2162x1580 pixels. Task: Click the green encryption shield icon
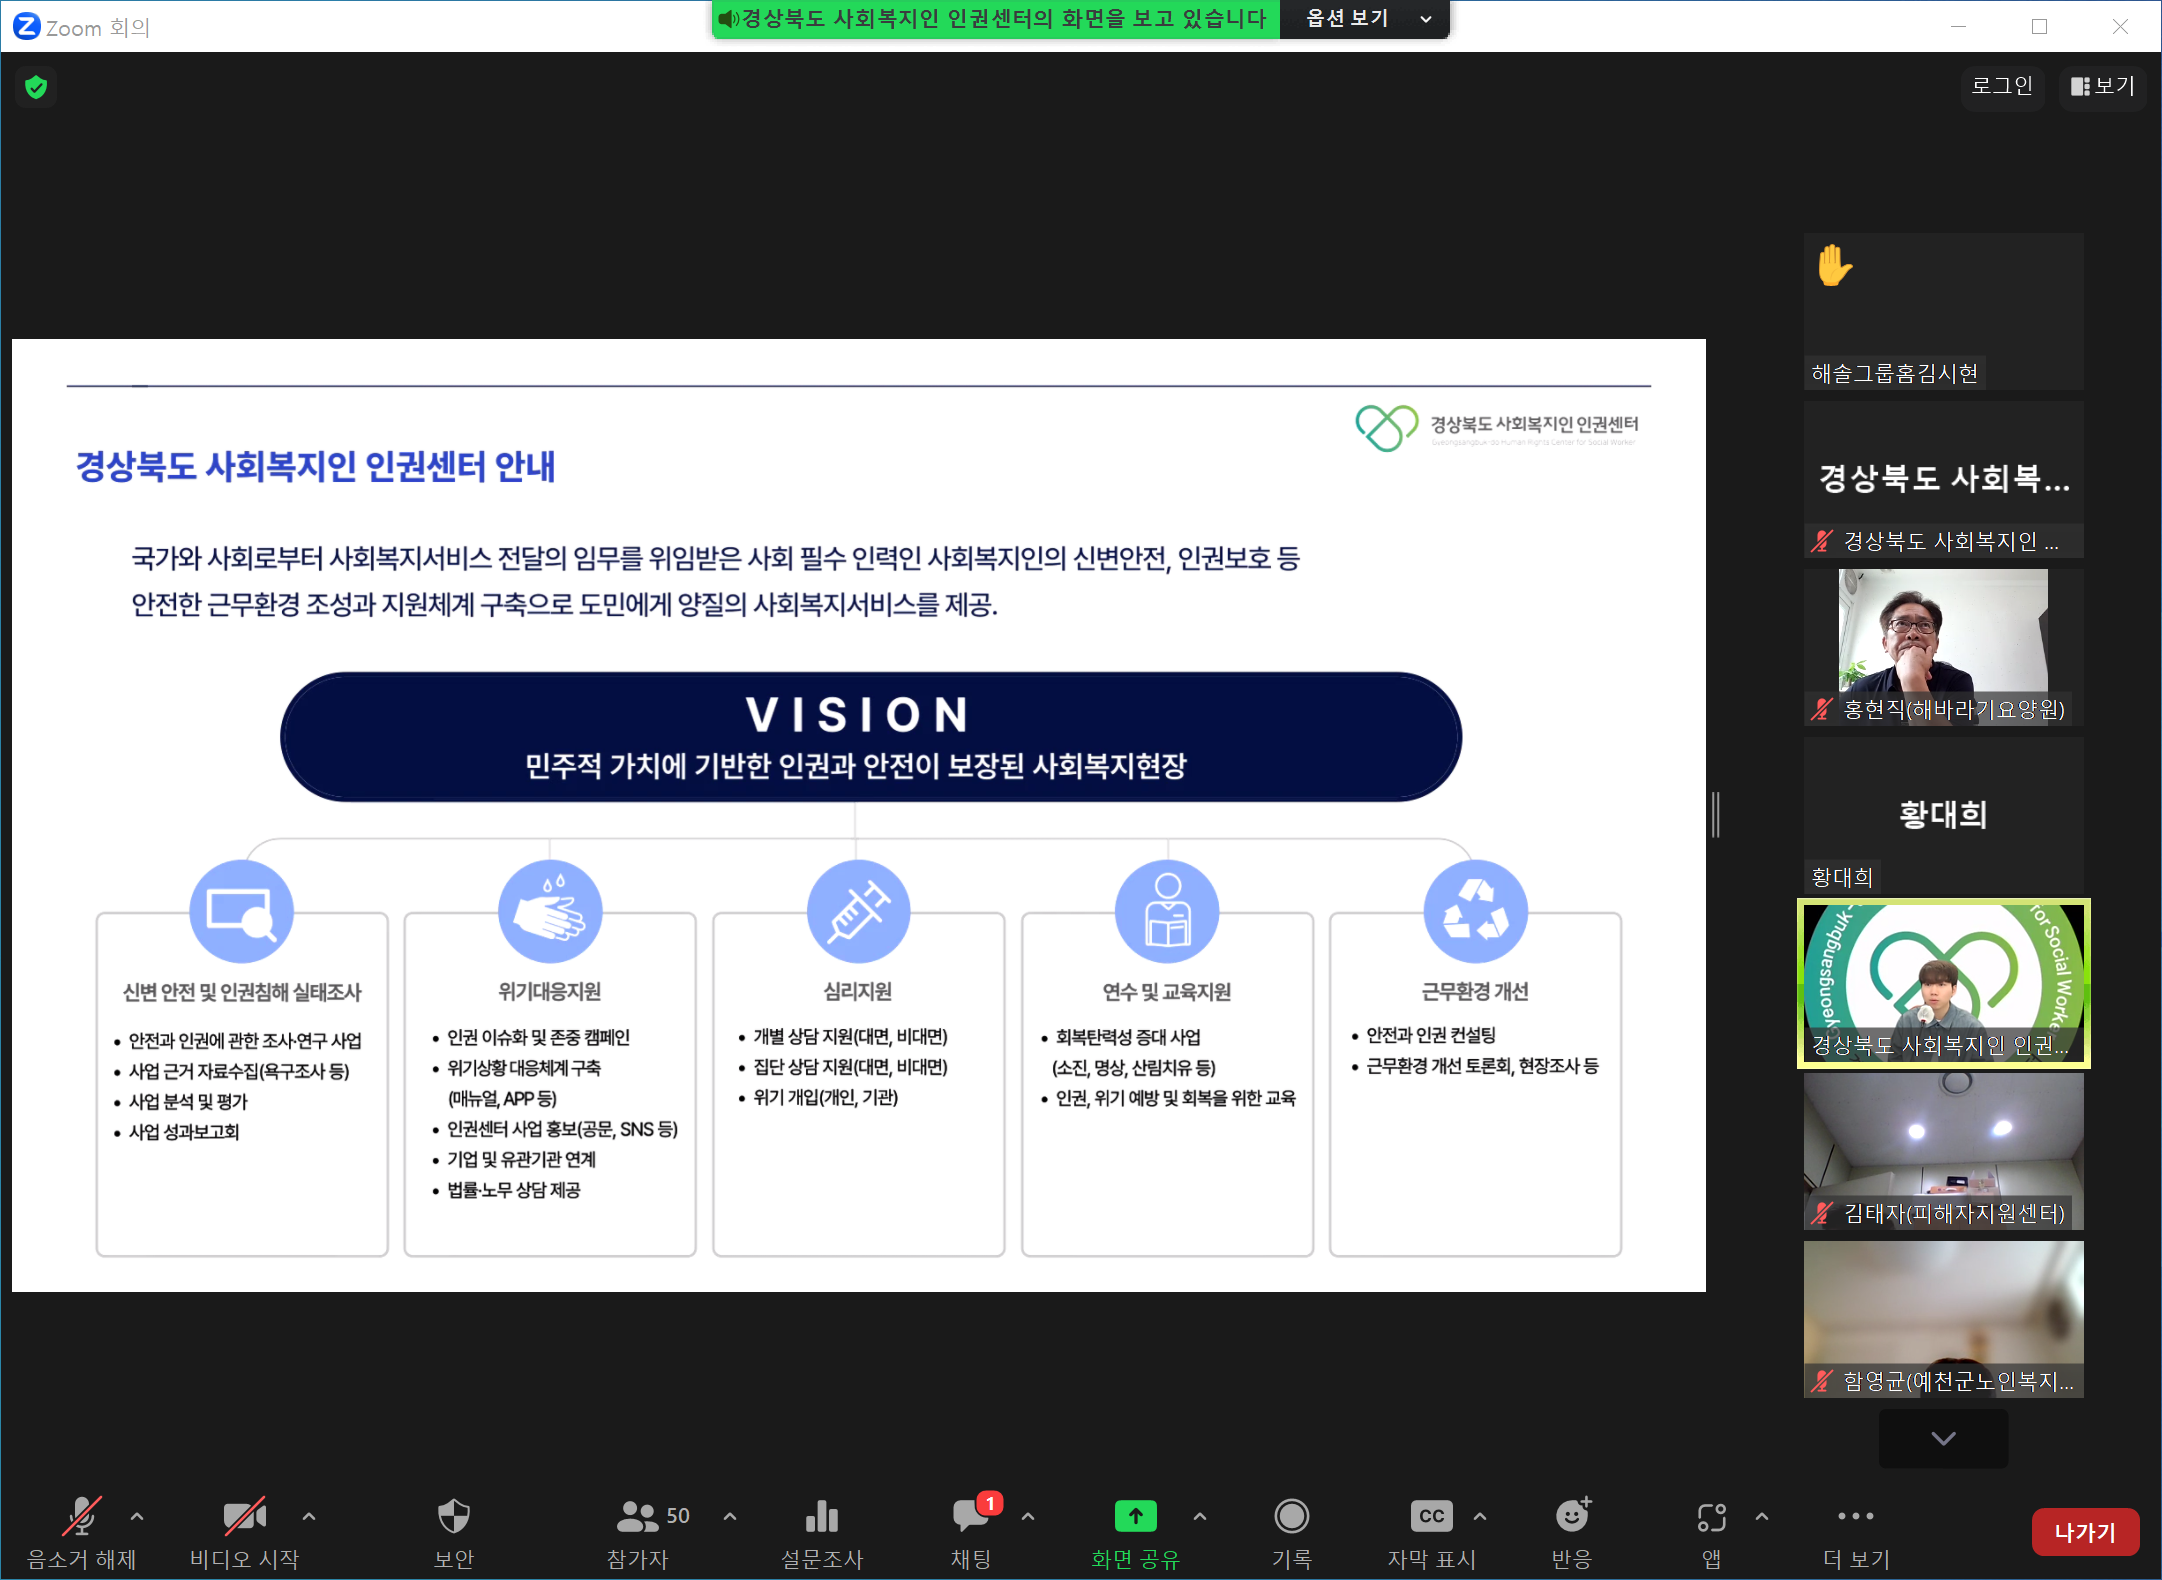pyautogui.click(x=36, y=87)
